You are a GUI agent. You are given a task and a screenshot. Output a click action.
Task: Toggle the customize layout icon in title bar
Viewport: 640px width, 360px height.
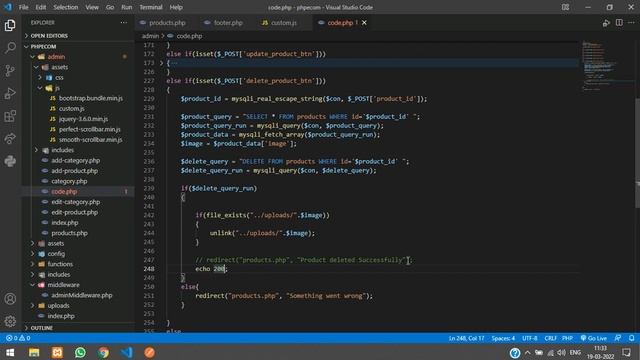coord(565,7)
